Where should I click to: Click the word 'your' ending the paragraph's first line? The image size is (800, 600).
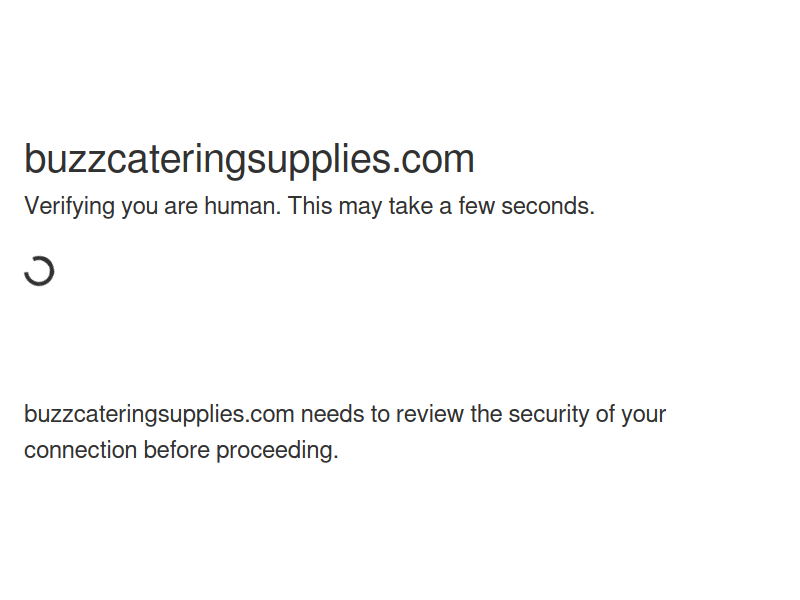(x=643, y=414)
